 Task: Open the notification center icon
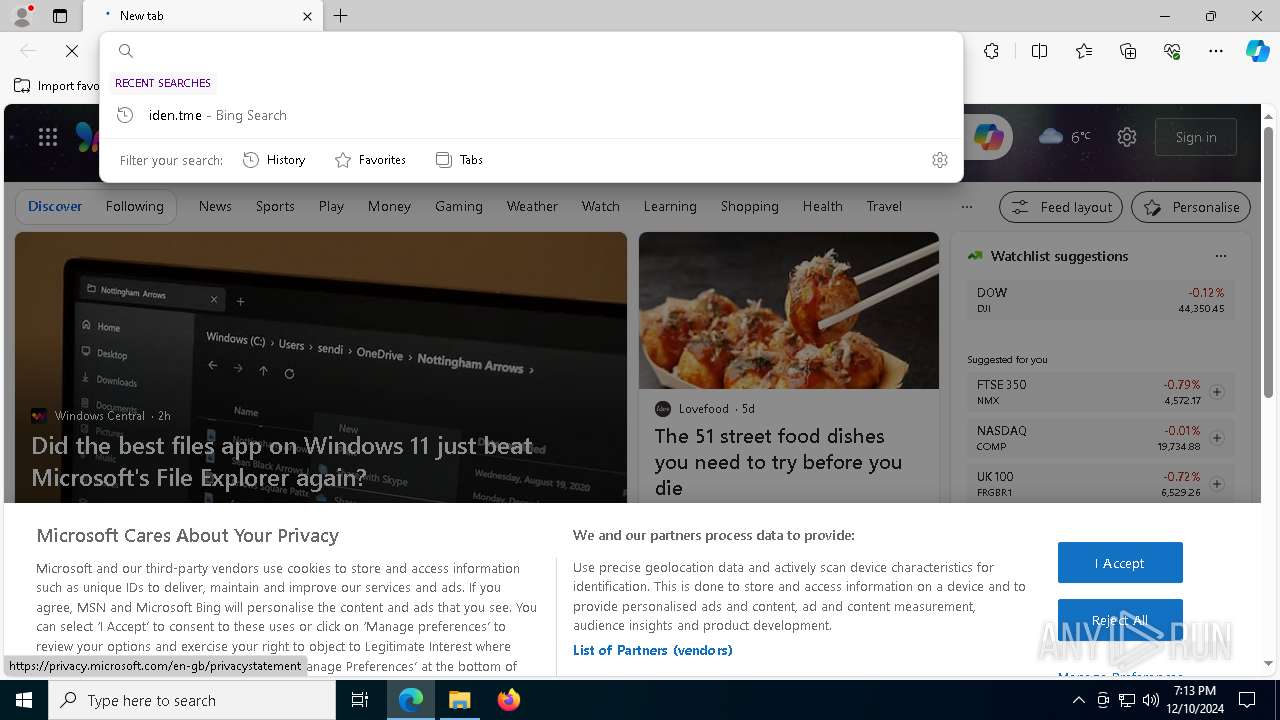[1247, 700]
